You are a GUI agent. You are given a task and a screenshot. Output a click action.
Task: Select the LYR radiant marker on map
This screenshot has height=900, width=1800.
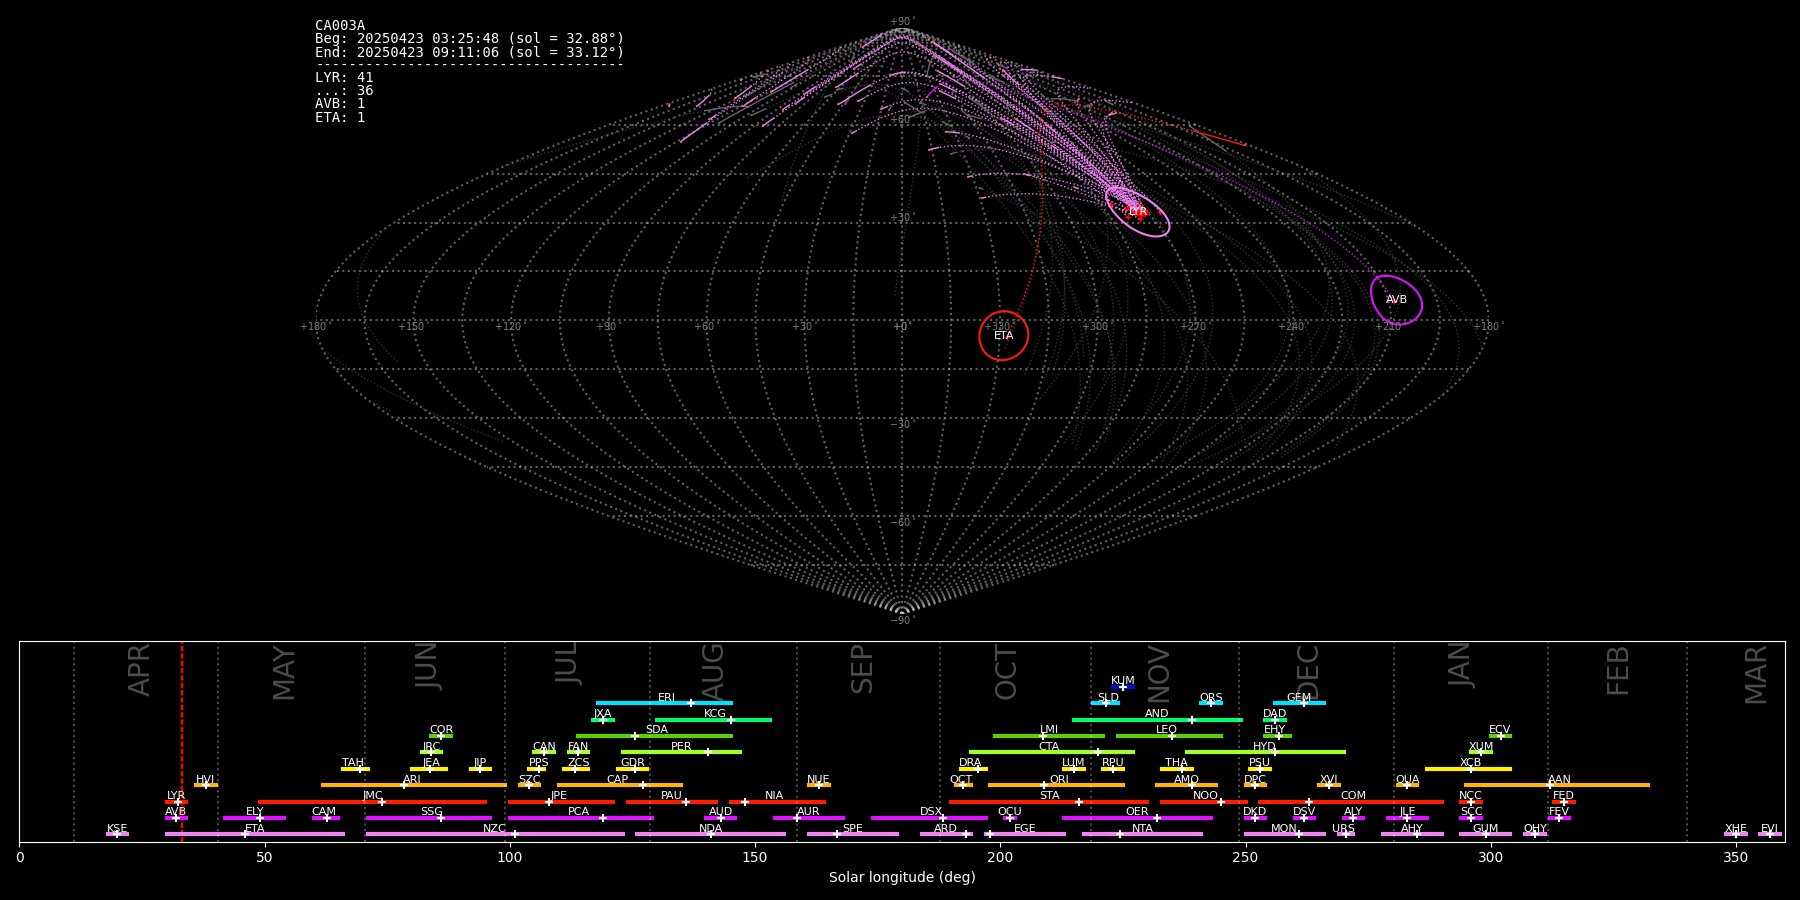click(x=1137, y=211)
